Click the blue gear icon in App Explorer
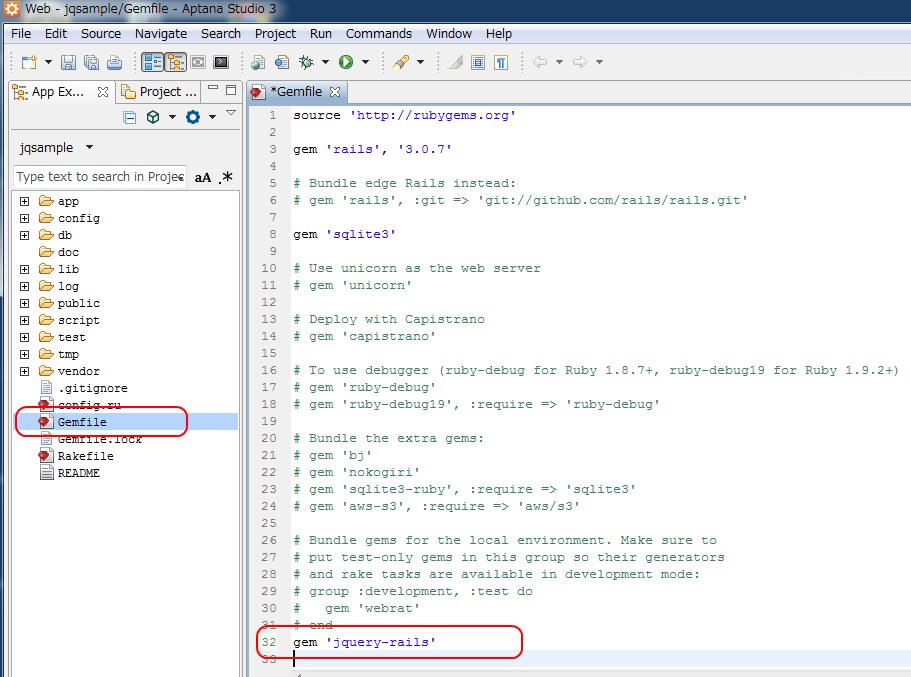Screen dimensions: 911x677 (x=193, y=117)
